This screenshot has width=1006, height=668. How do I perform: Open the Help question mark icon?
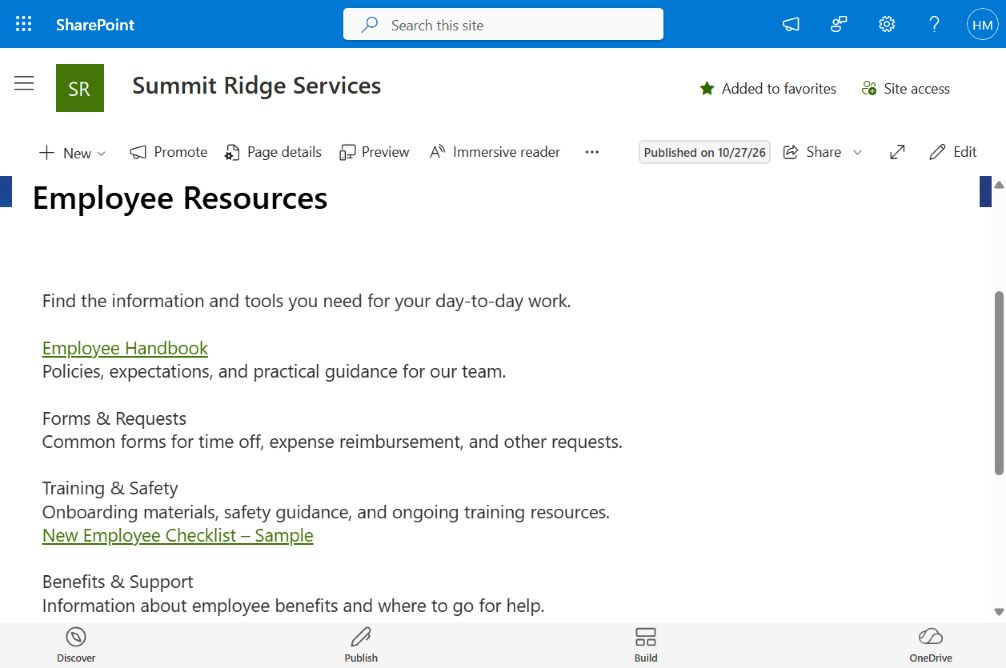pyautogui.click(x=934, y=24)
